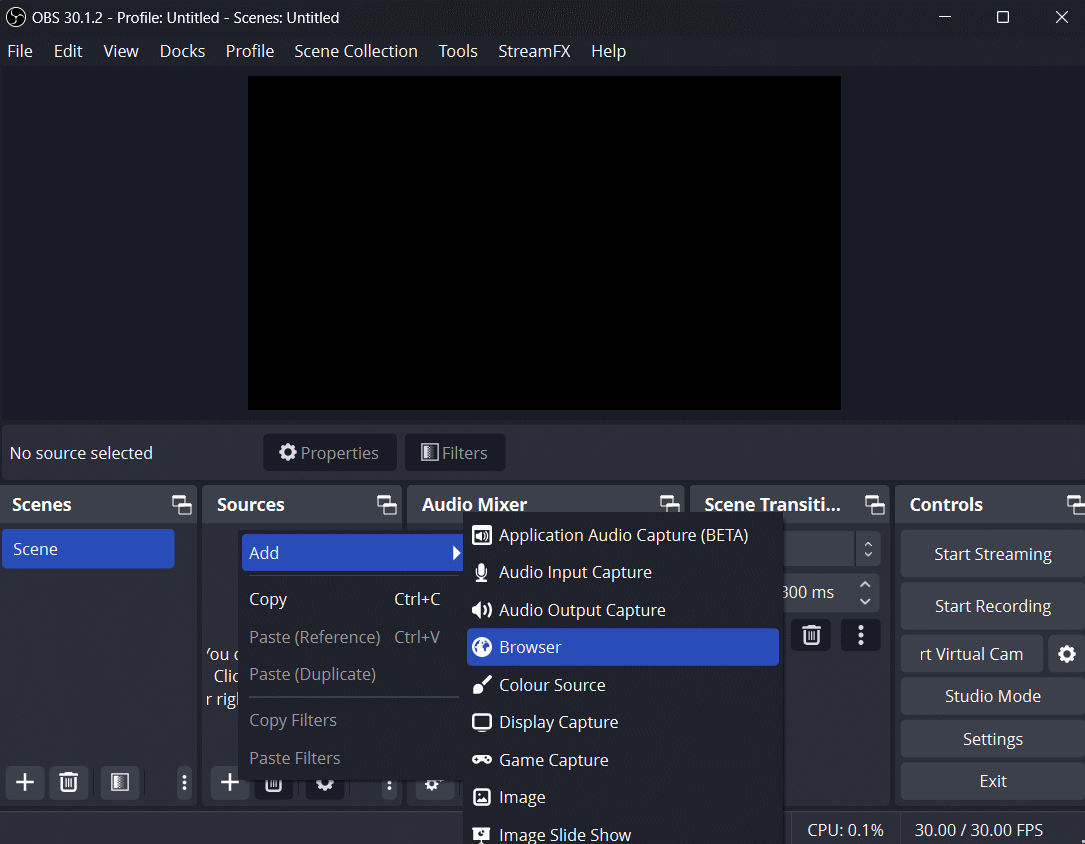Toggle Studio Mode
Viewport: 1085px width, 844px height.
coord(992,696)
